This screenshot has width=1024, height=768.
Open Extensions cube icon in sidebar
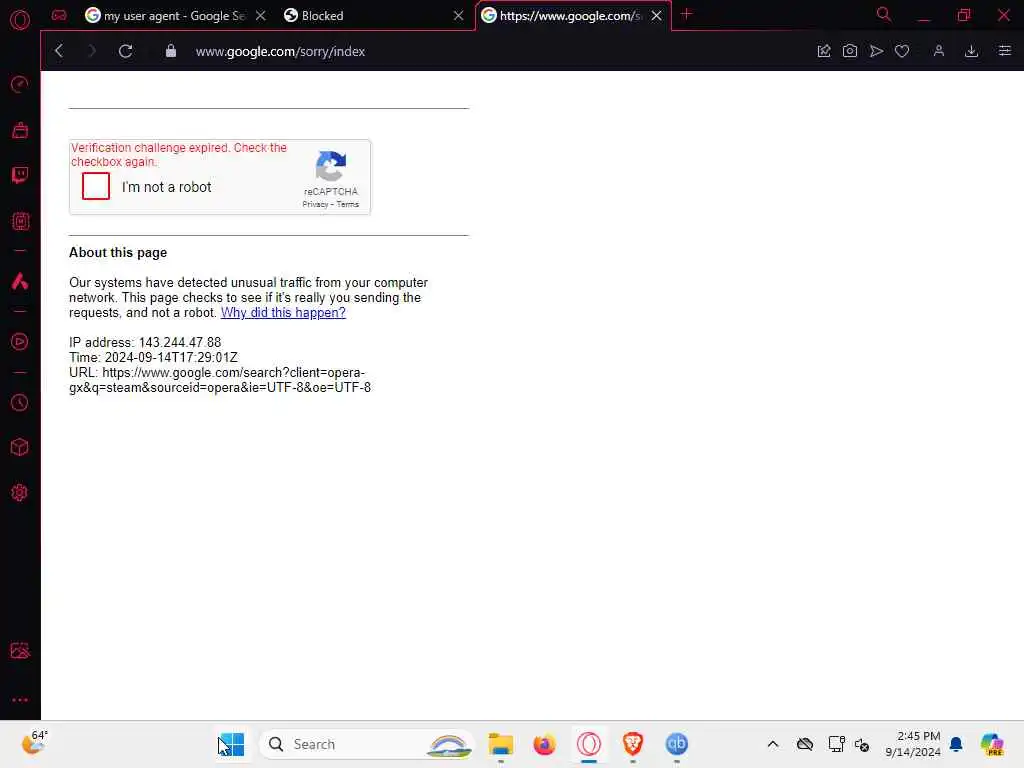[20, 447]
